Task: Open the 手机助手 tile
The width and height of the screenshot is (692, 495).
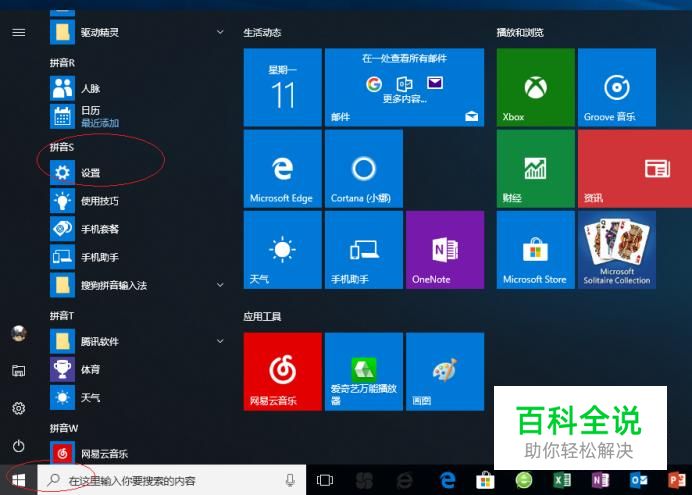Action: pos(364,250)
